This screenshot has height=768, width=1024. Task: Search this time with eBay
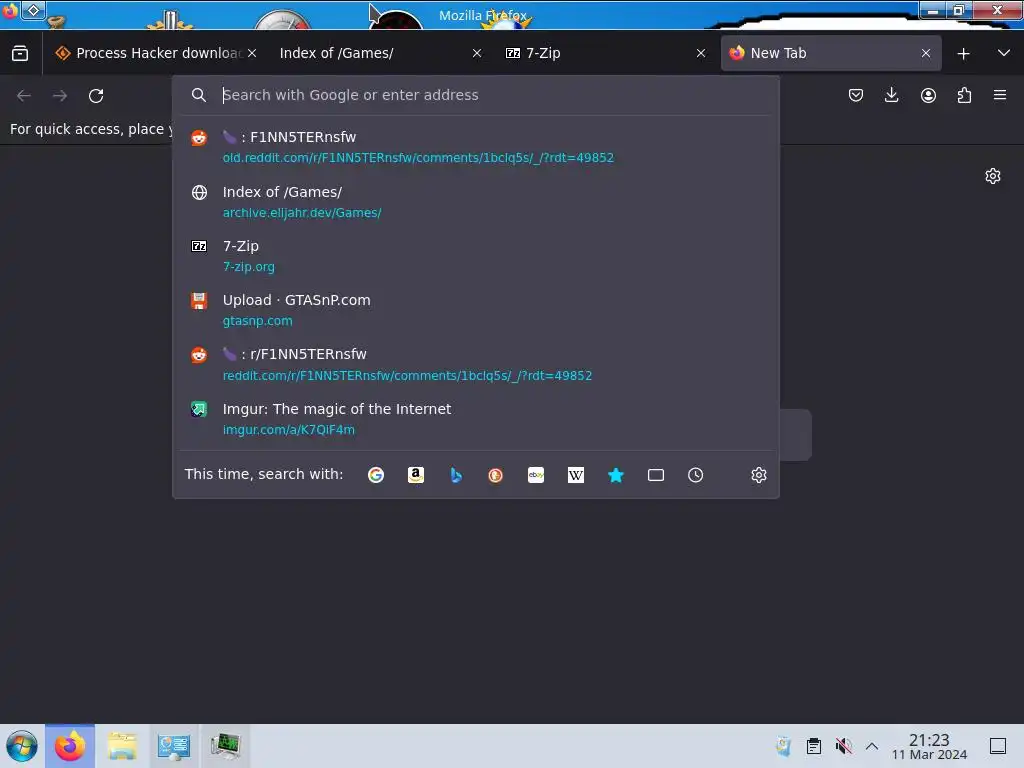point(536,475)
